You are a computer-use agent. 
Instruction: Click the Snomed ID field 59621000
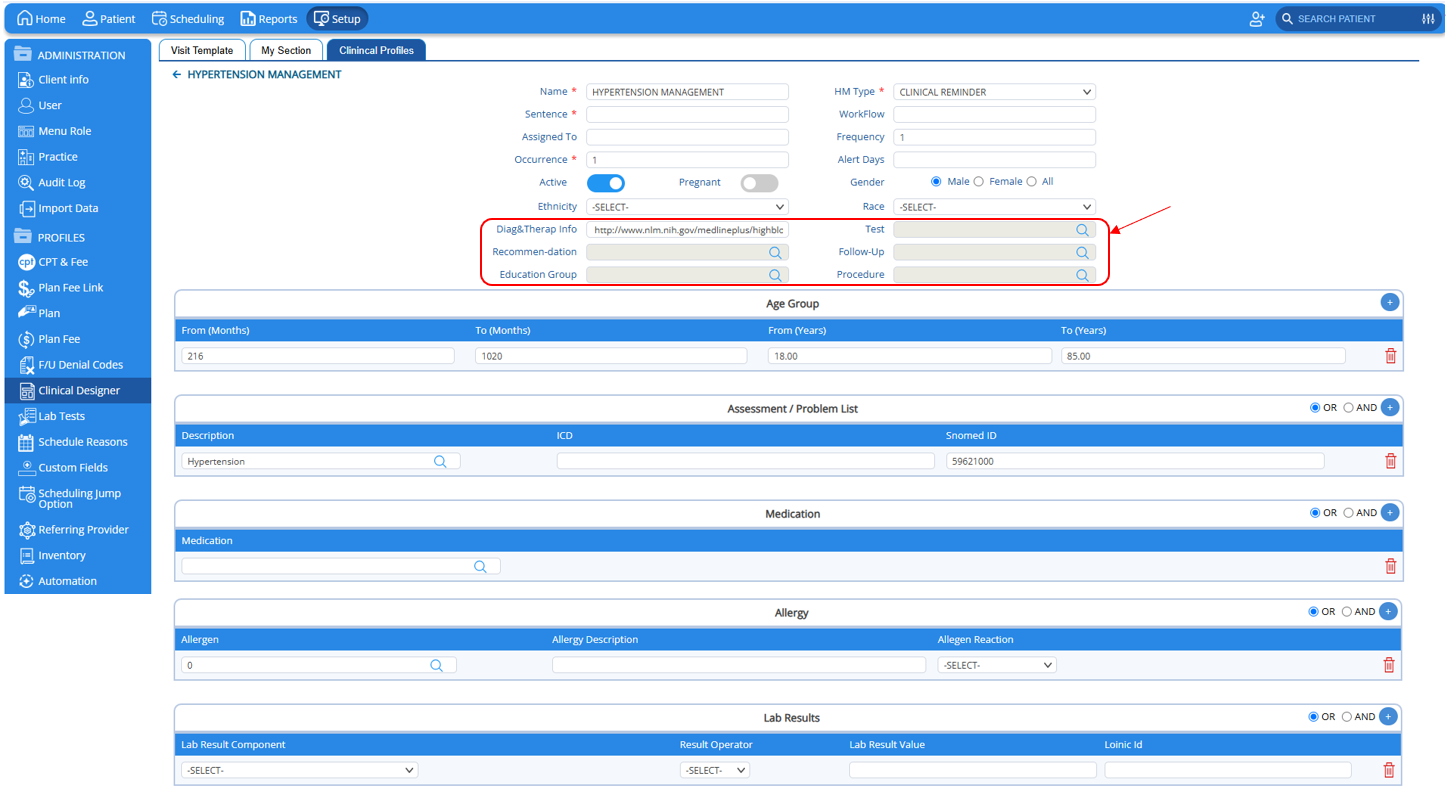click(x=1135, y=461)
